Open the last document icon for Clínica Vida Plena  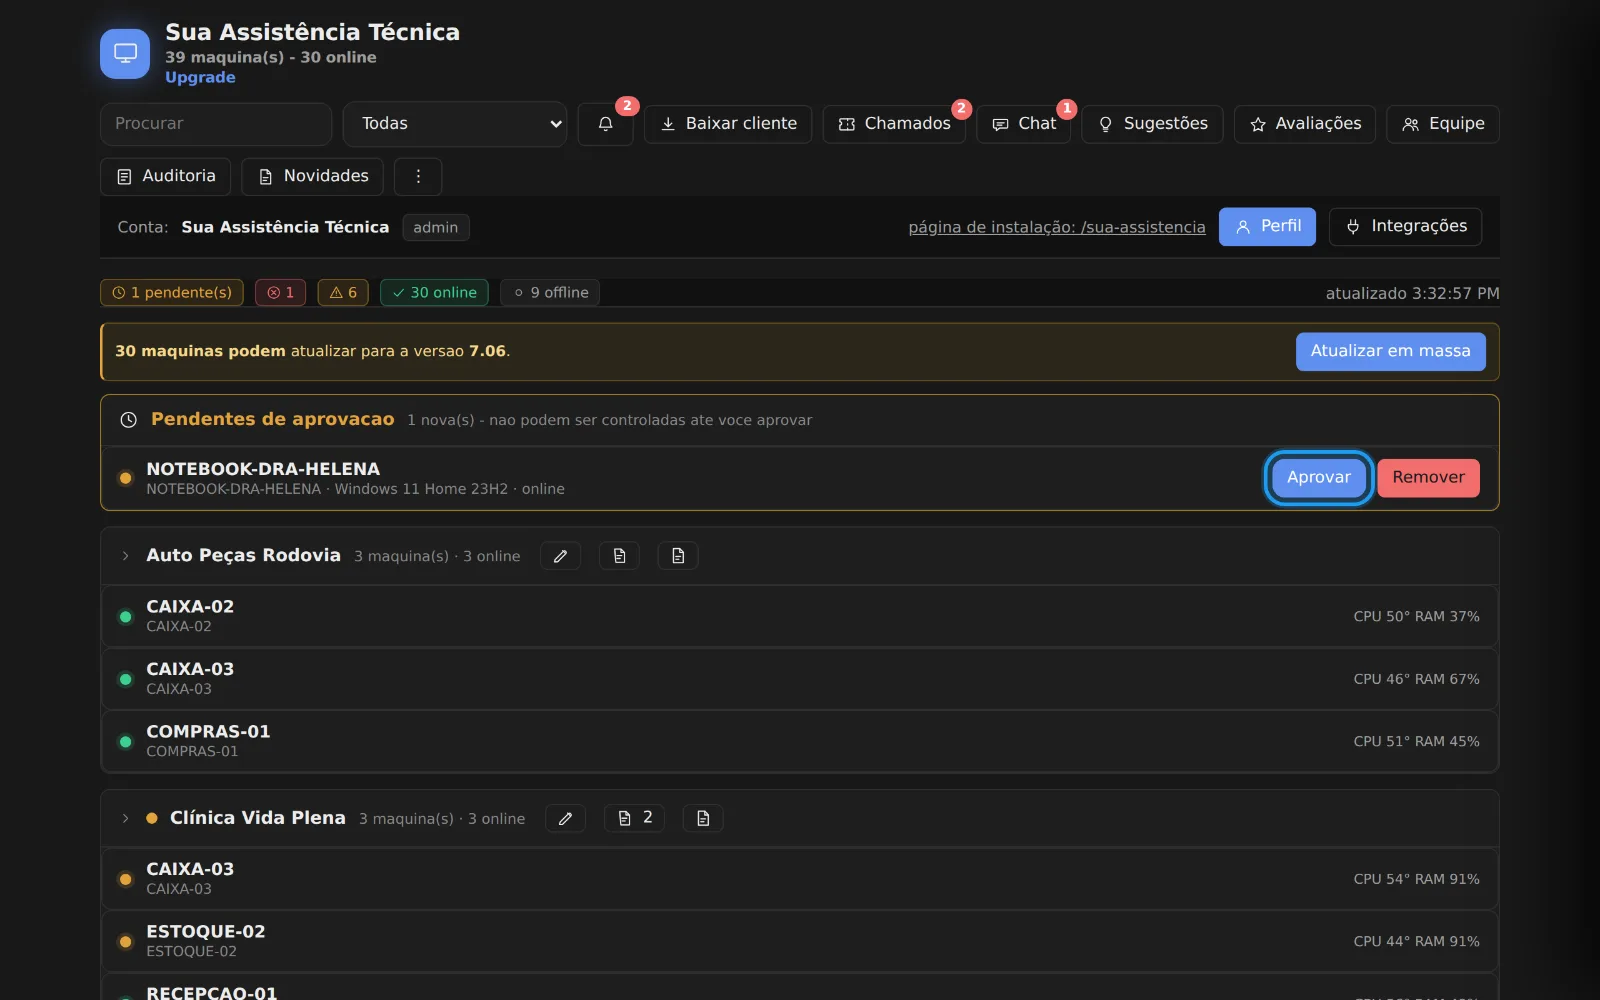click(x=703, y=818)
